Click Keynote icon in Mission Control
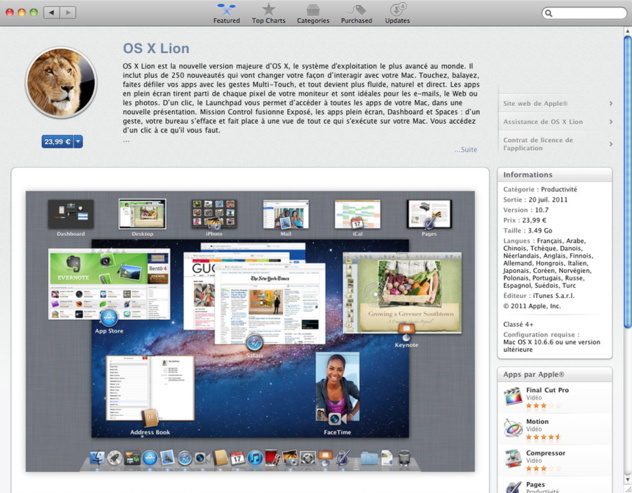Screen dimensions: 632x493 [x=406, y=331]
